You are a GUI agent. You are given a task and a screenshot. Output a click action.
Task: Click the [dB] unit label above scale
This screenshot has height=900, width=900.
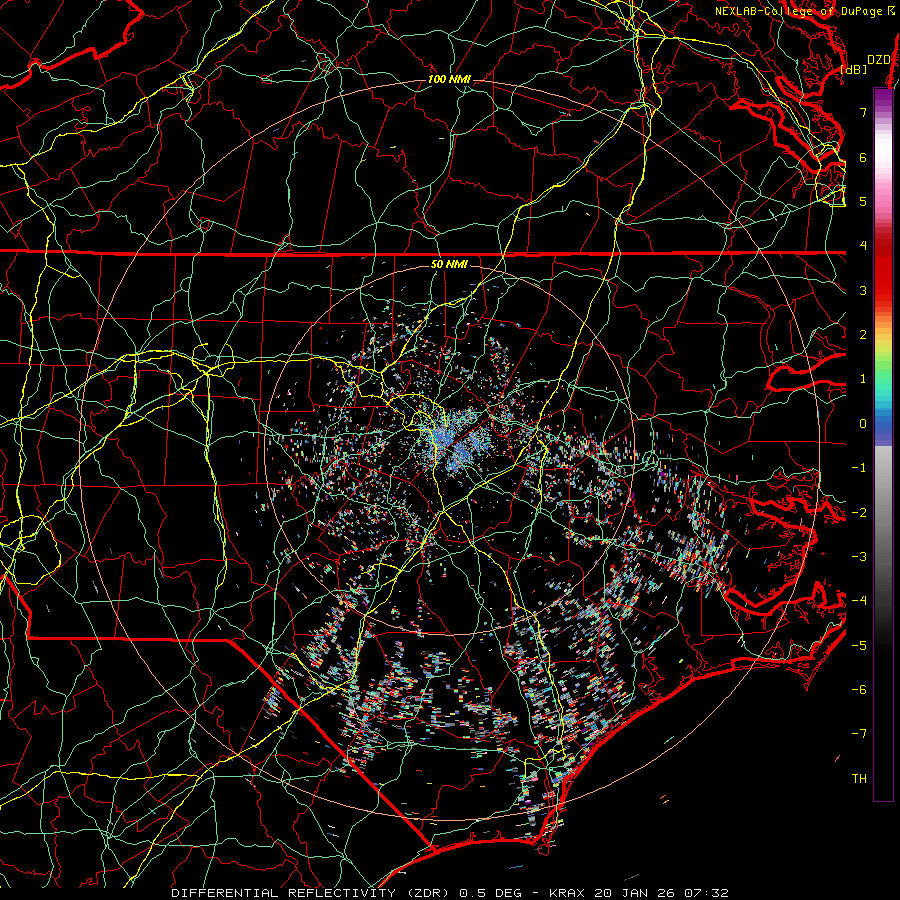(x=854, y=69)
